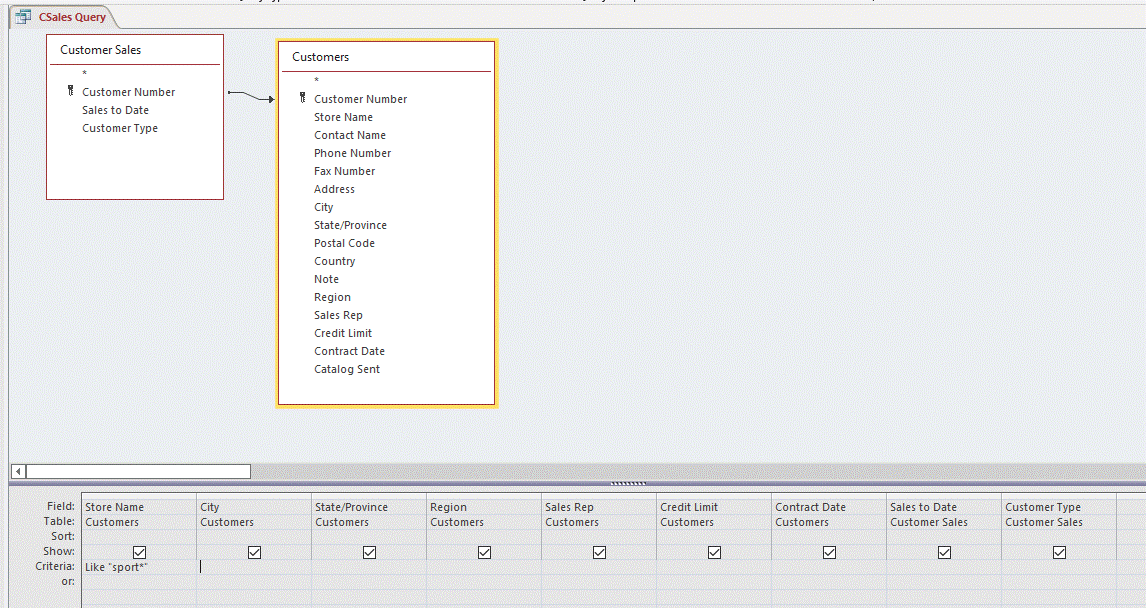
Task: Select the Catalog Sent field in Customers
Action: click(x=347, y=368)
